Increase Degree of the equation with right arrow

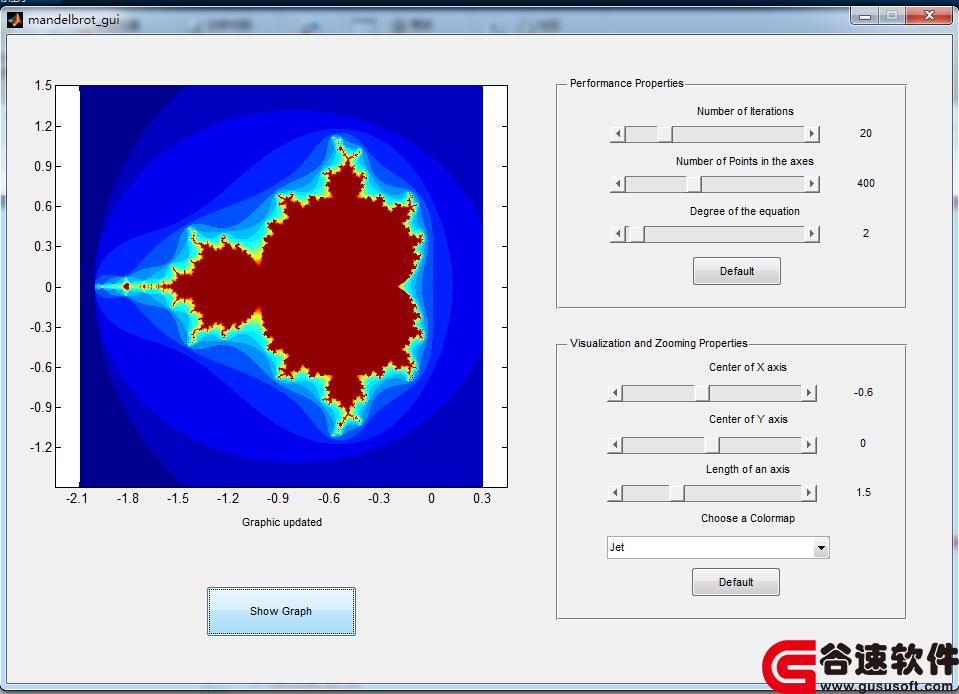(x=812, y=234)
